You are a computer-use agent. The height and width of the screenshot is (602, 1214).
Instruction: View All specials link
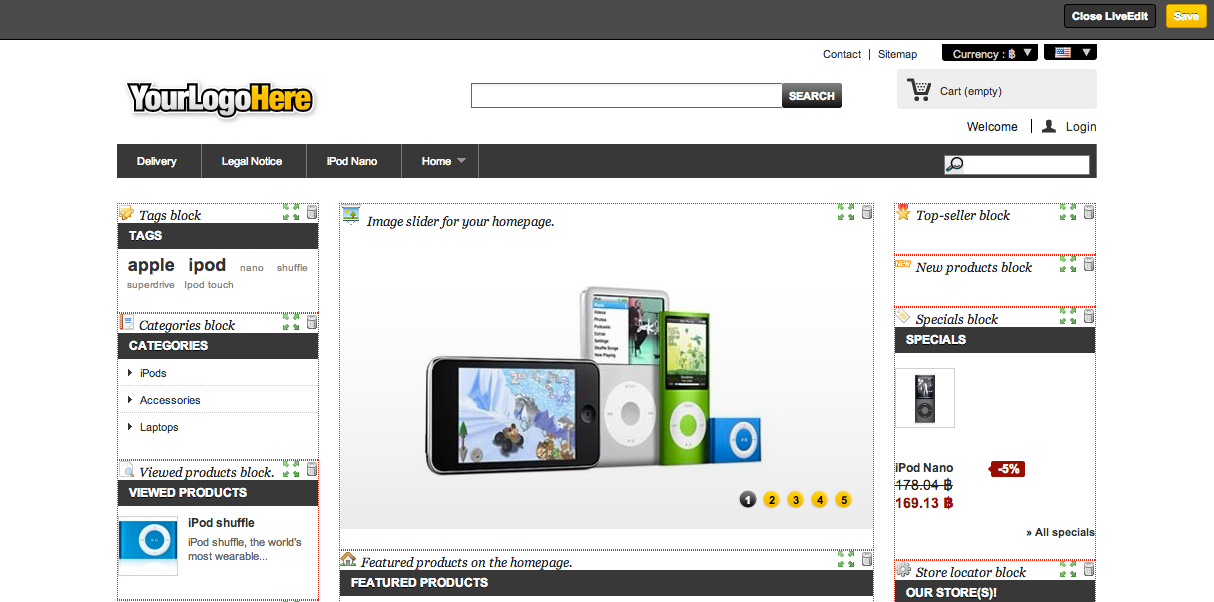[1060, 532]
